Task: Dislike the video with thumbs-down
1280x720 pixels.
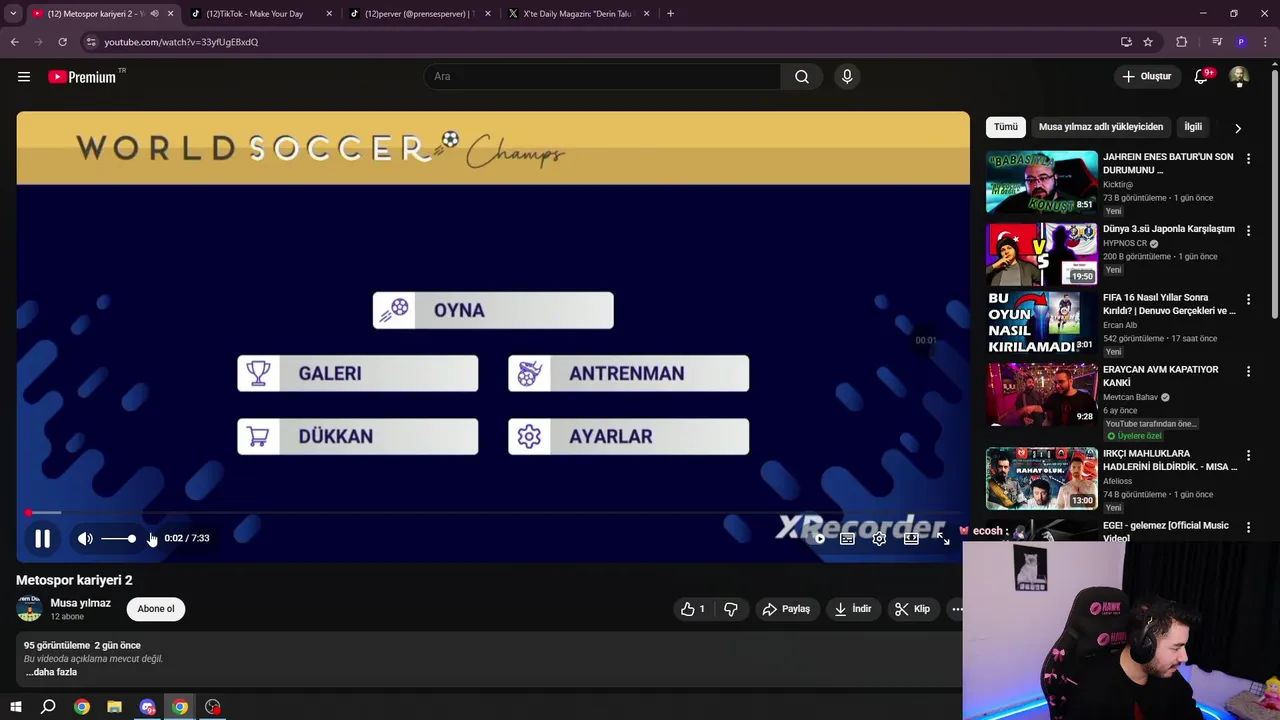Action: tap(731, 609)
